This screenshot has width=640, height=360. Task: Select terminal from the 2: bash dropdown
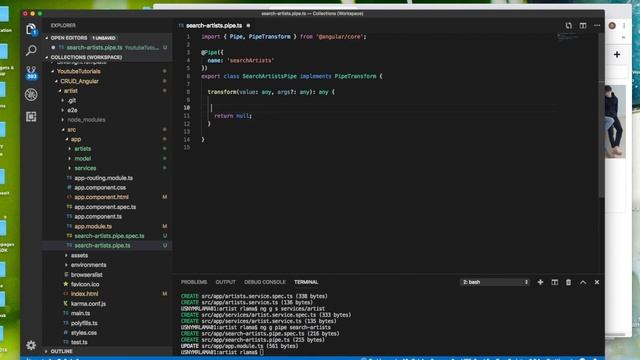pyautogui.click(x=495, y=282)
